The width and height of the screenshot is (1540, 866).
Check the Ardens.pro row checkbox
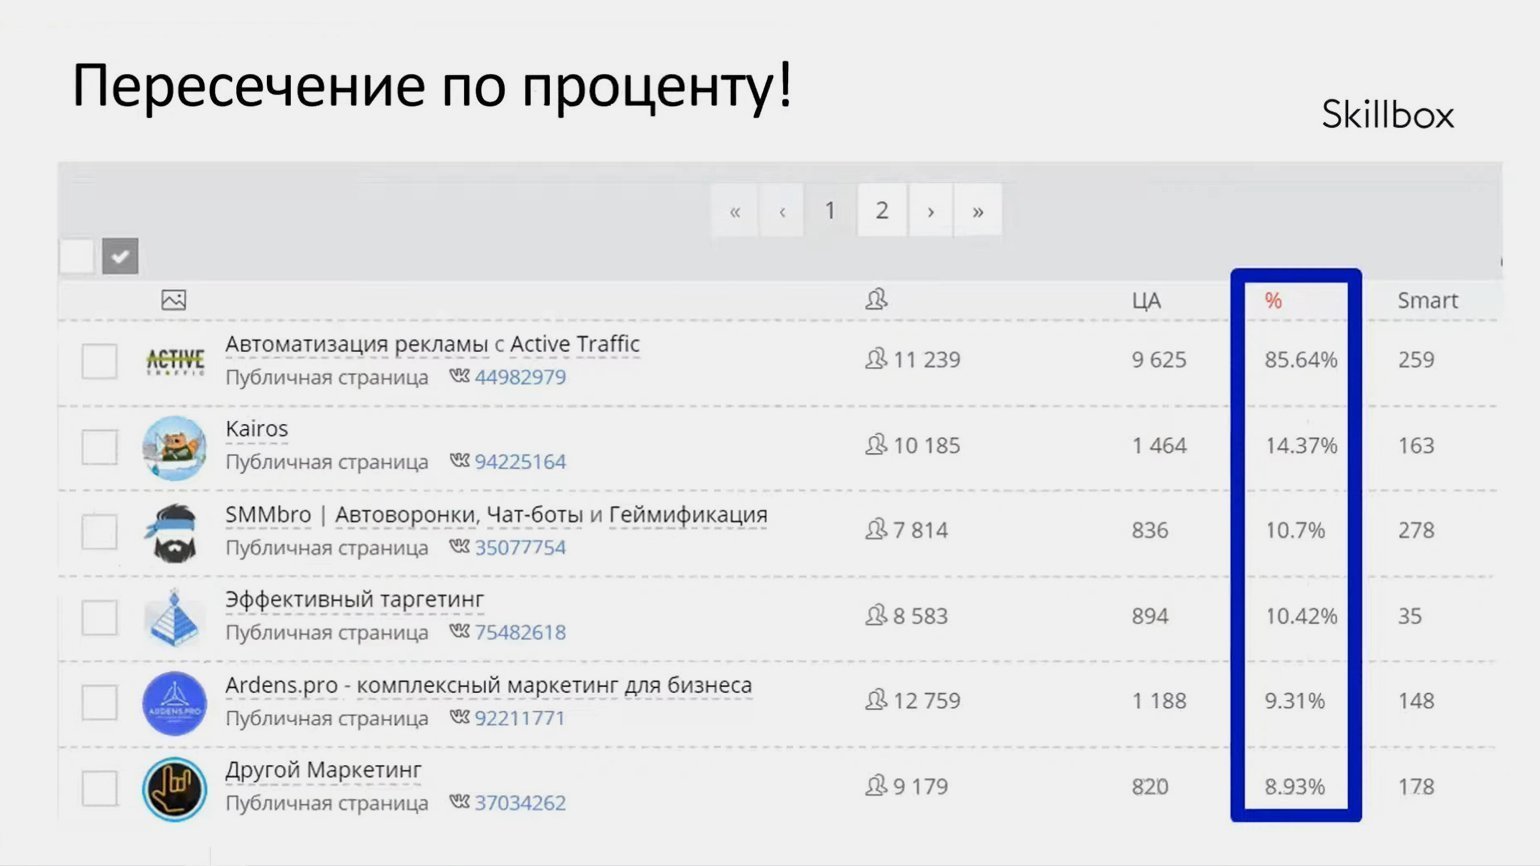[x=99, y=703]
